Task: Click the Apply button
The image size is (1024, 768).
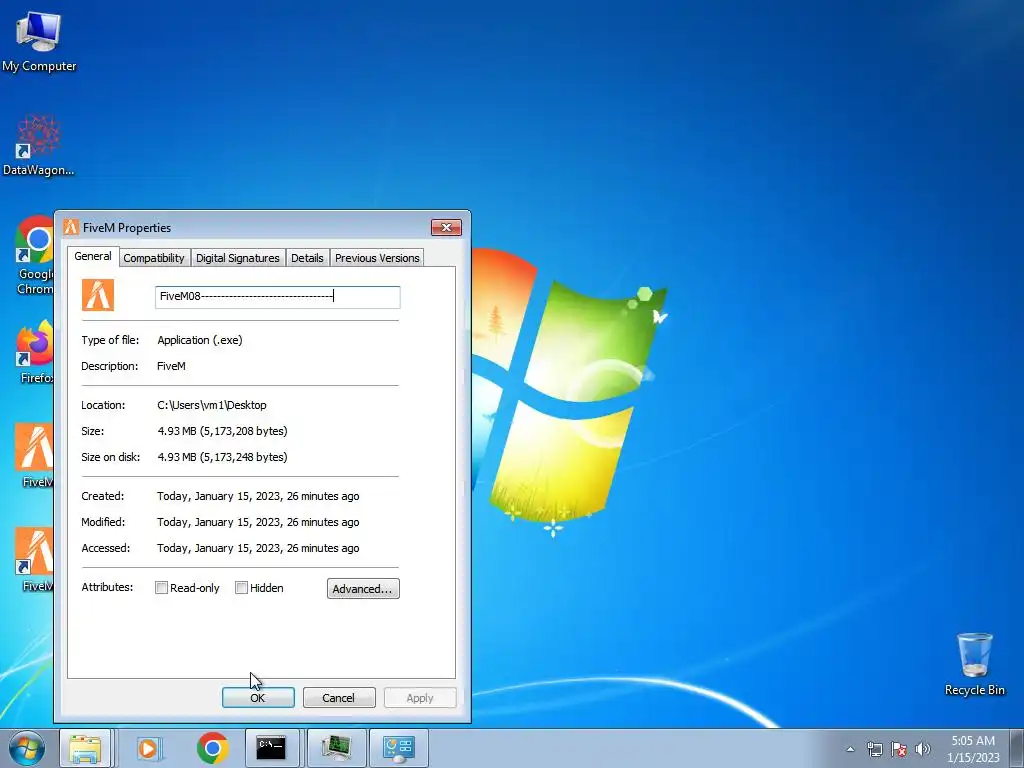Action: coord(420,697)
